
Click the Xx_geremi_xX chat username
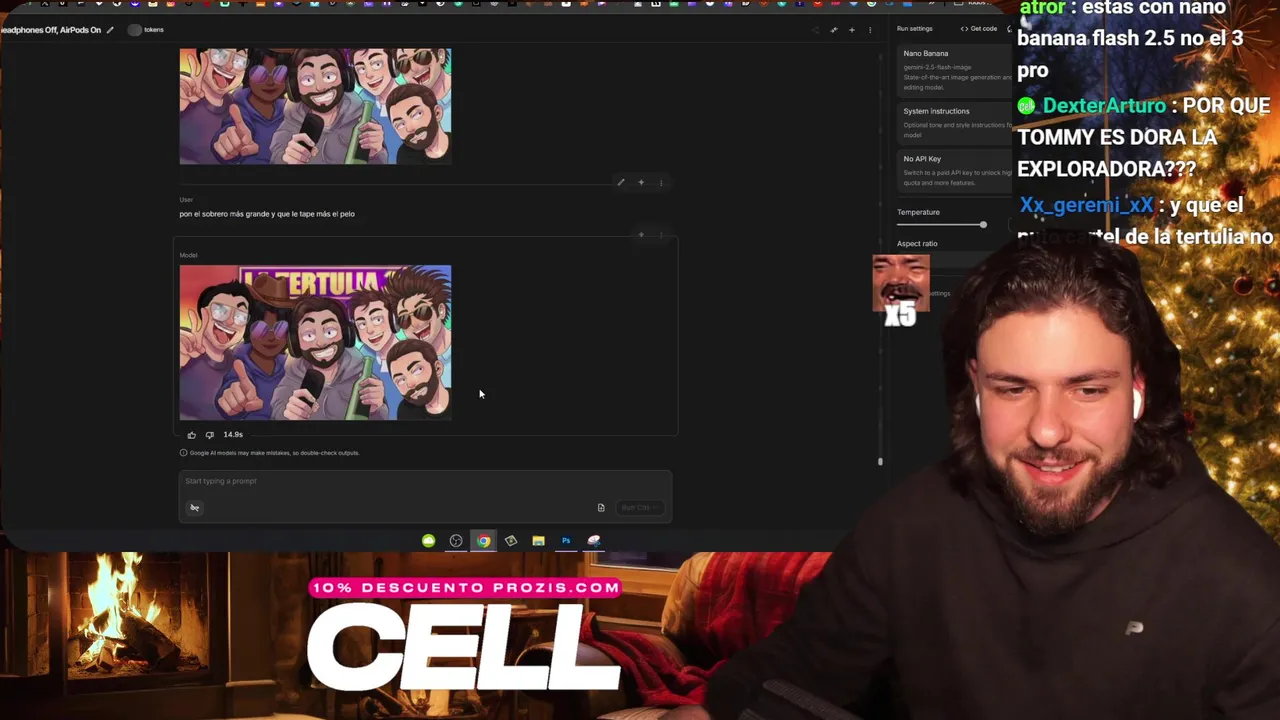point(1087,206)
